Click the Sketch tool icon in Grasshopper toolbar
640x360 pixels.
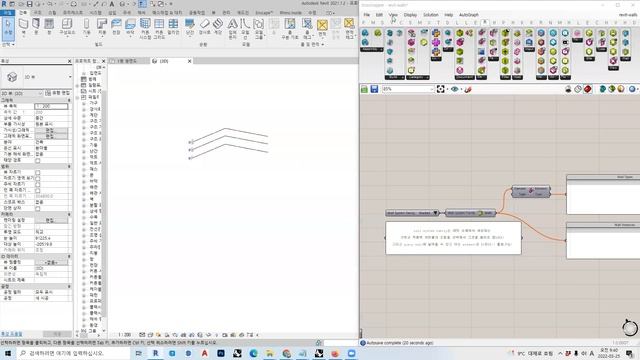click(468, 89)
